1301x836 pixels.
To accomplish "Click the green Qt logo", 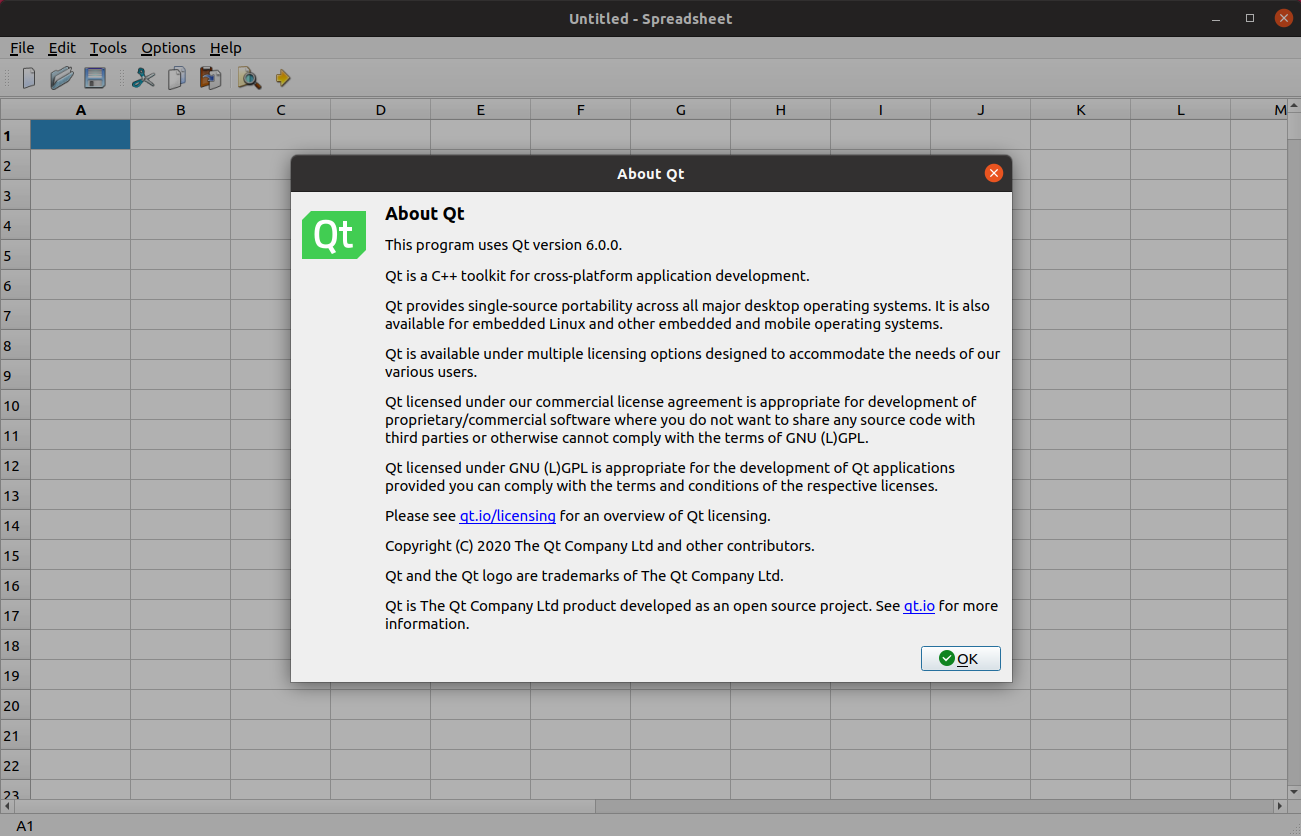I will [x=334, y=235].
